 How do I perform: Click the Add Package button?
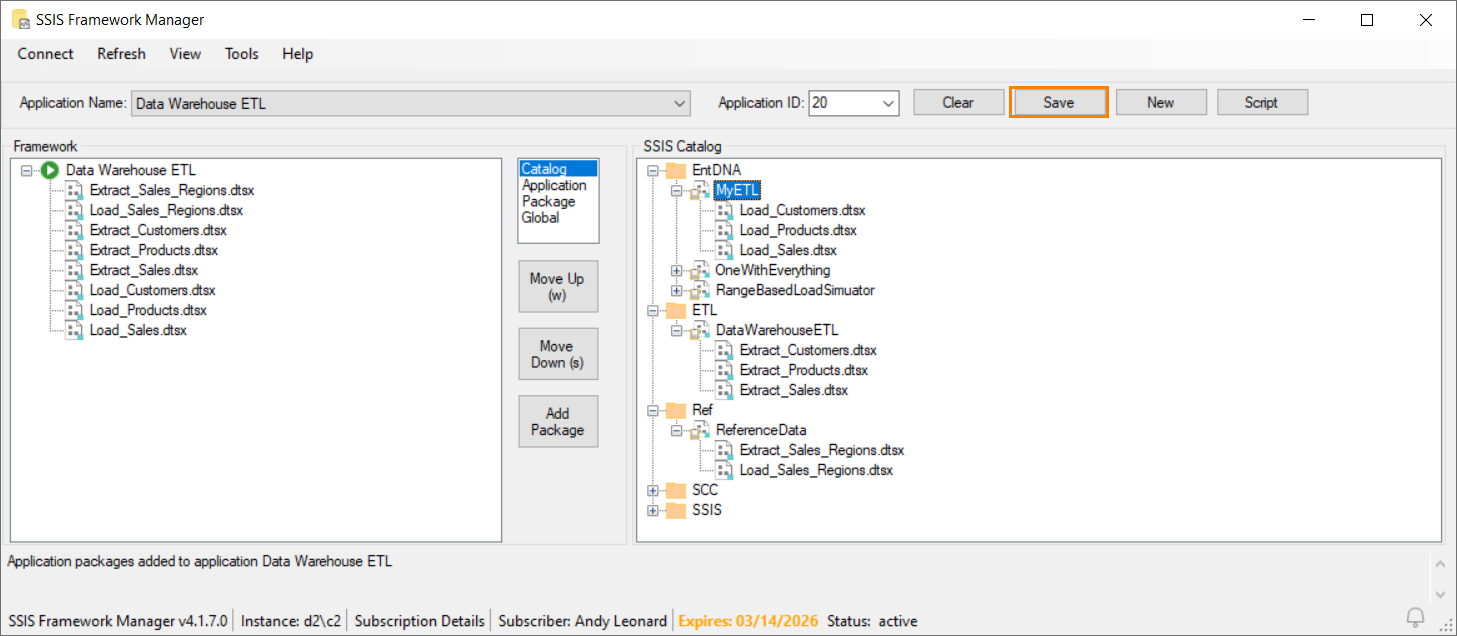(557, 421)
